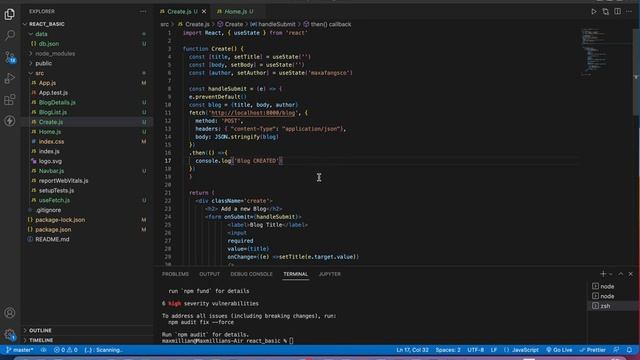The image size is (640, 360).
Task: Open the Manage gear icon
Action: click(9, 335)
